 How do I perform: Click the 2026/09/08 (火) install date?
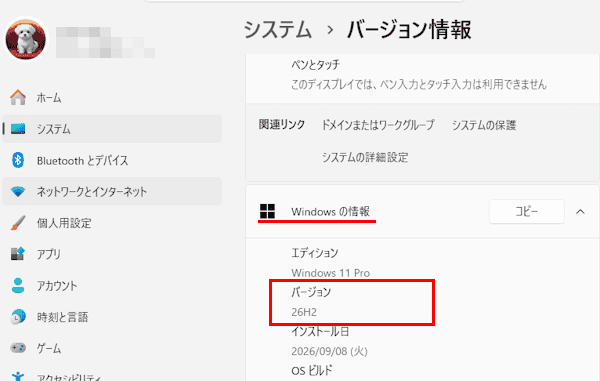click(329, 351)
